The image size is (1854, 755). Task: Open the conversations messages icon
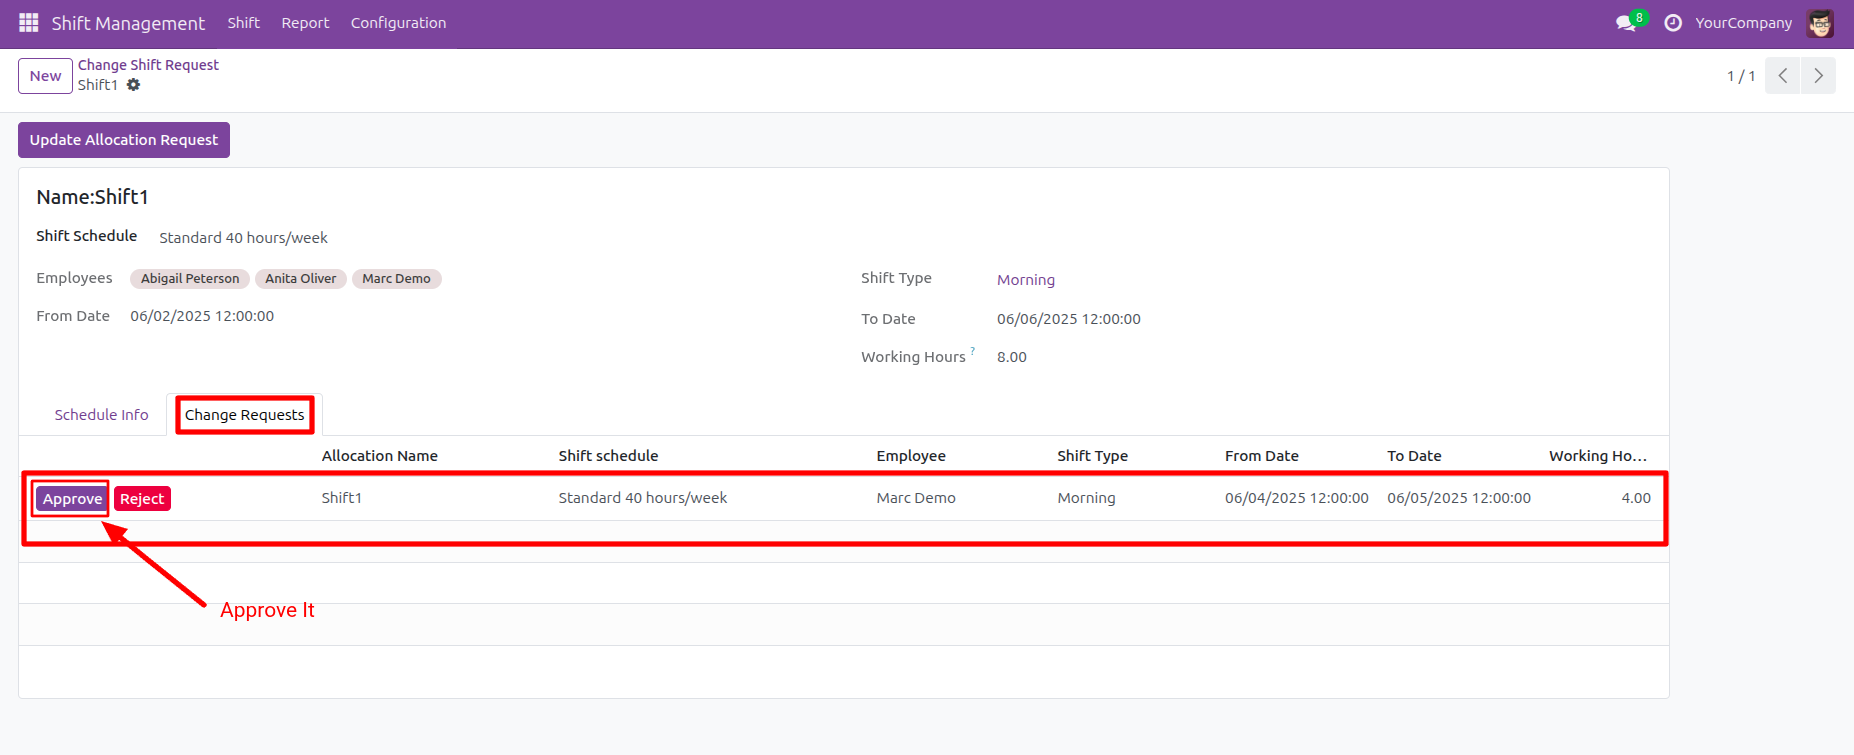point(1626,23)
